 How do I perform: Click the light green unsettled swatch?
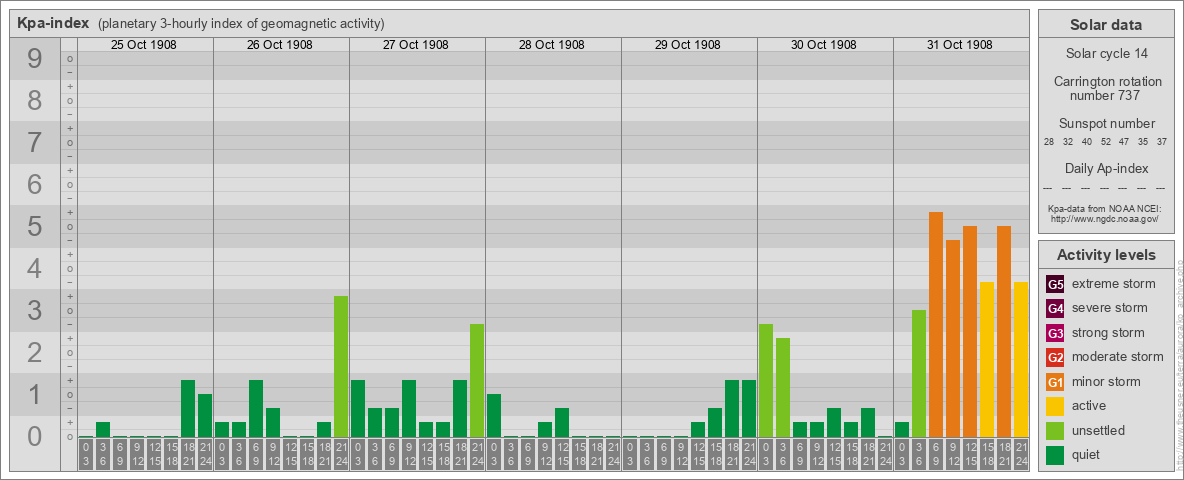point(1056,431)
